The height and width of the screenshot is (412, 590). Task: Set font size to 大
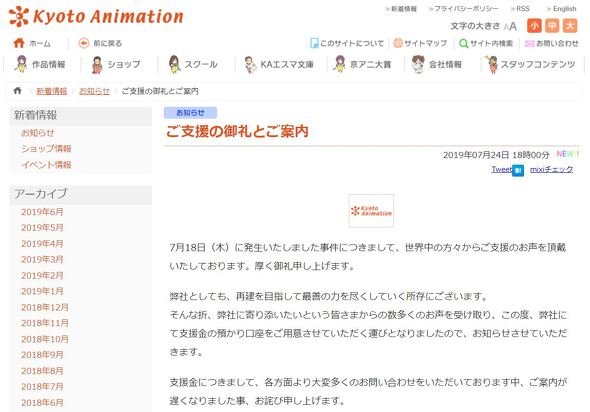click(x=570, y=26)
